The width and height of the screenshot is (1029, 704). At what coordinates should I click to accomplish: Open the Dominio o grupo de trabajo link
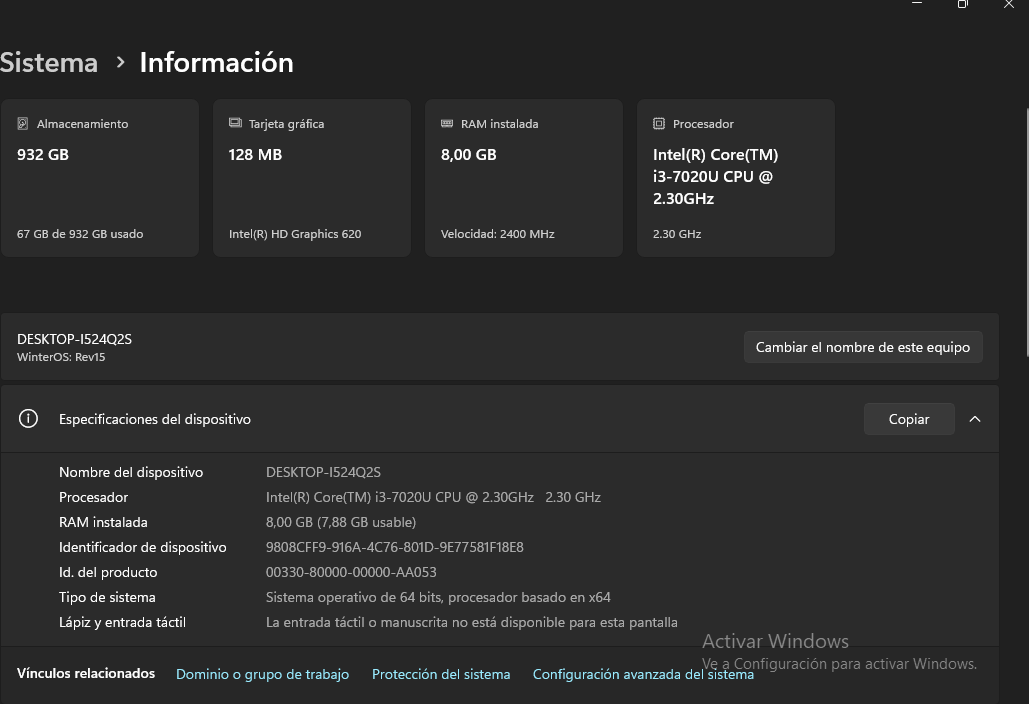tap(262, 674)
